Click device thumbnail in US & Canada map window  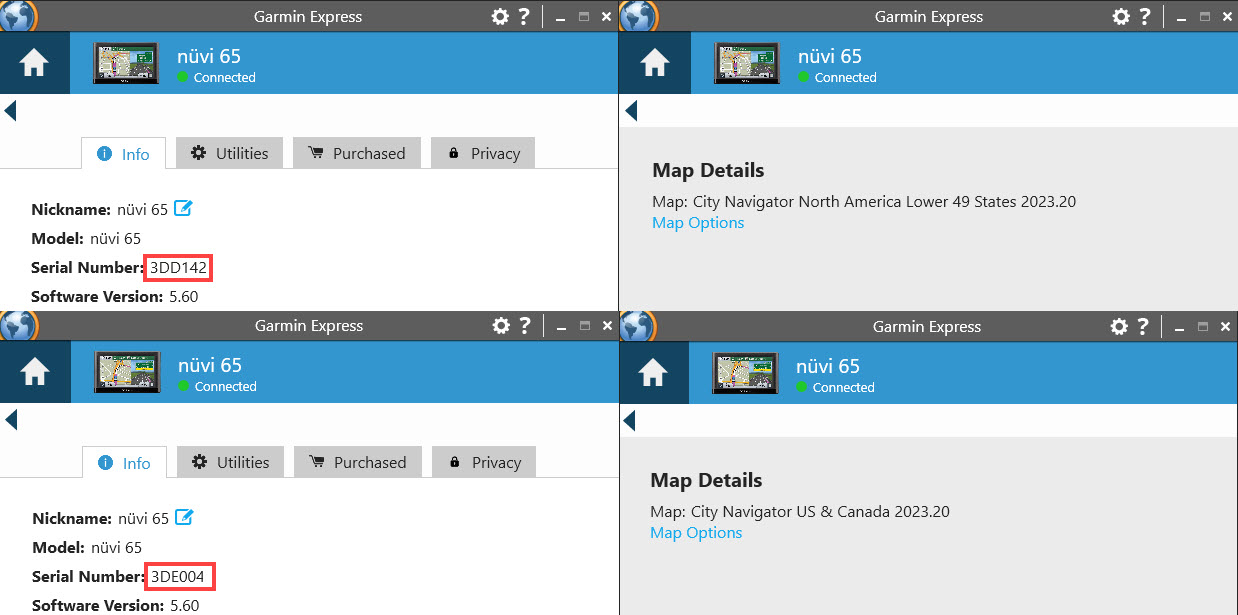[x=745, y=373]
